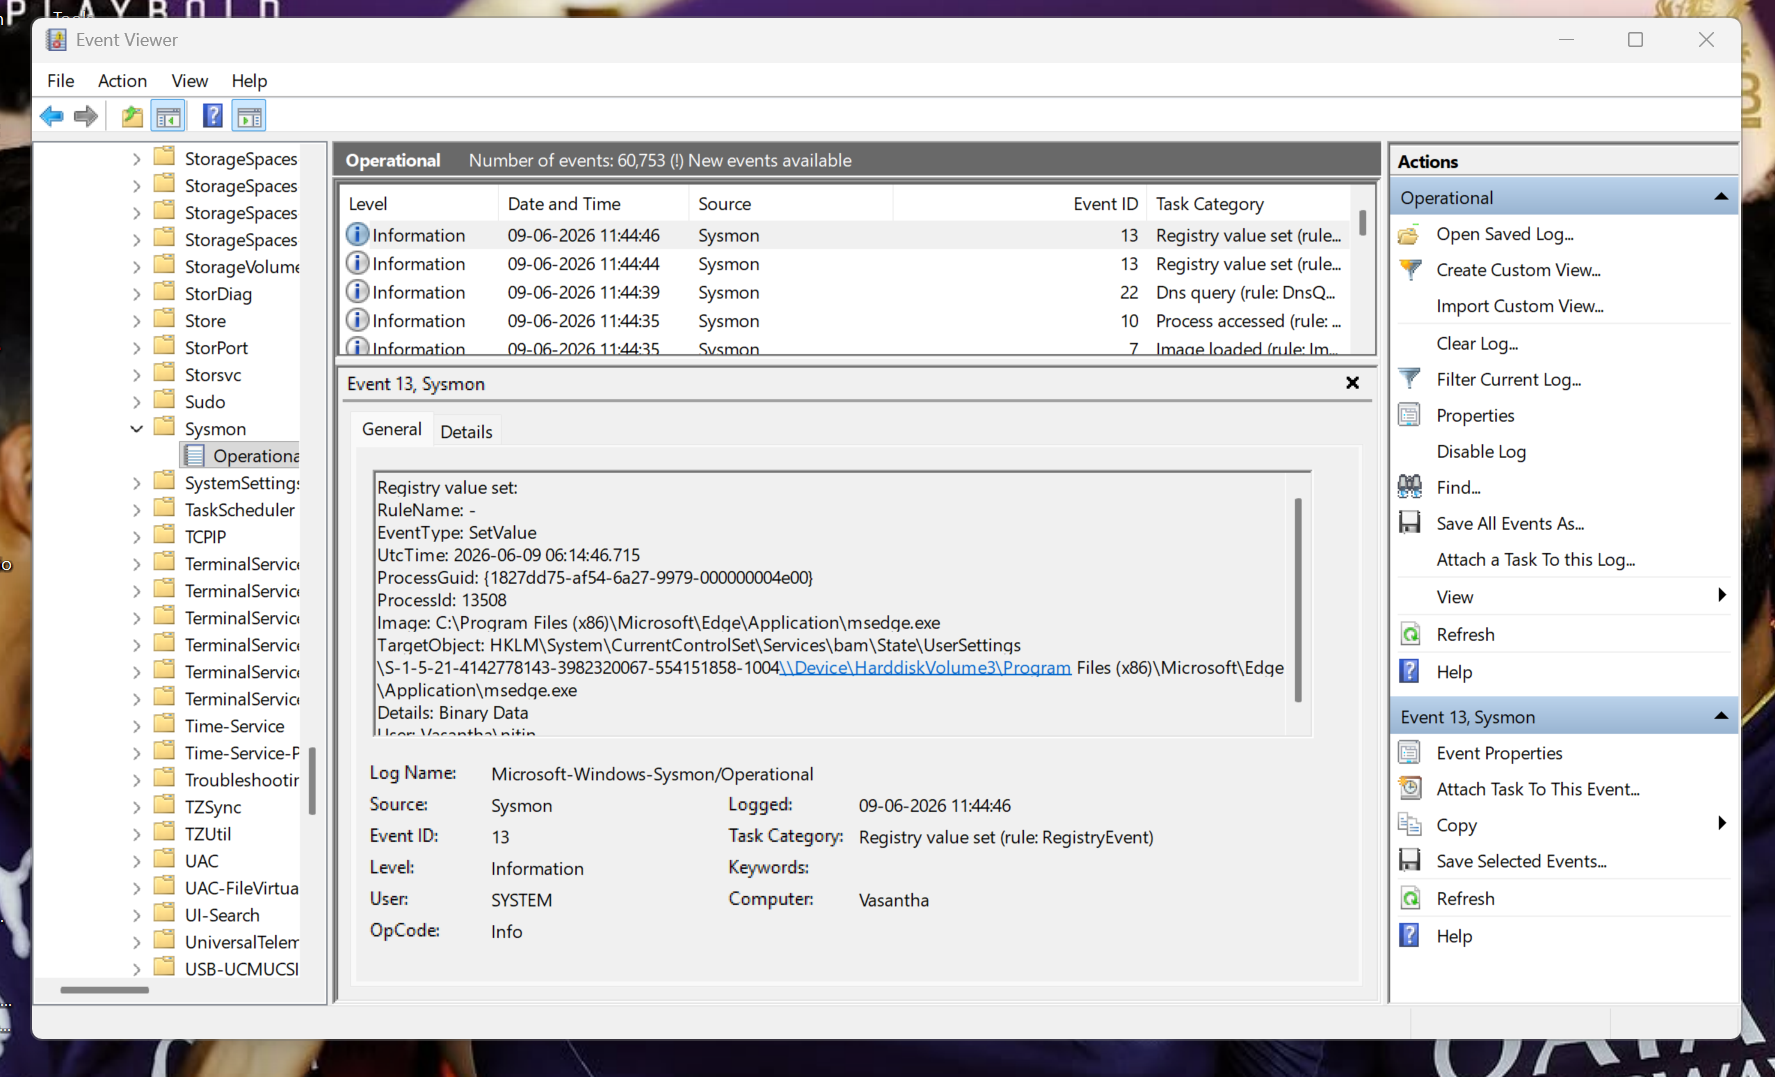Click the Save All Events floppy icon
Viewport: 1775px width, 1077px height.
[1409, 523]
